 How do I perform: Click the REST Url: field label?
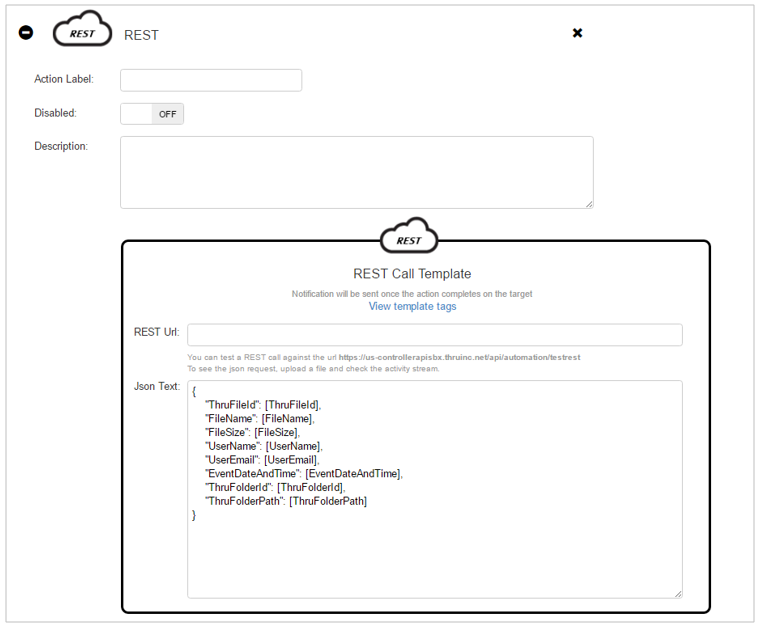pyautogui.click(x=156, y=332)
